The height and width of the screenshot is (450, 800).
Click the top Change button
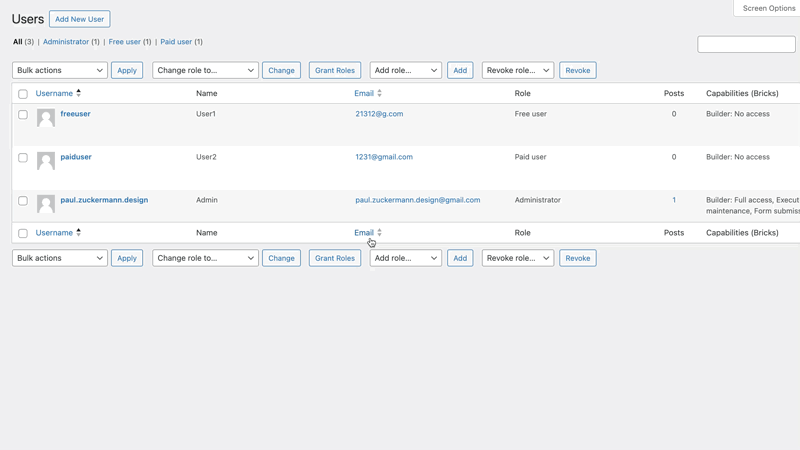[x=281, y=70]
